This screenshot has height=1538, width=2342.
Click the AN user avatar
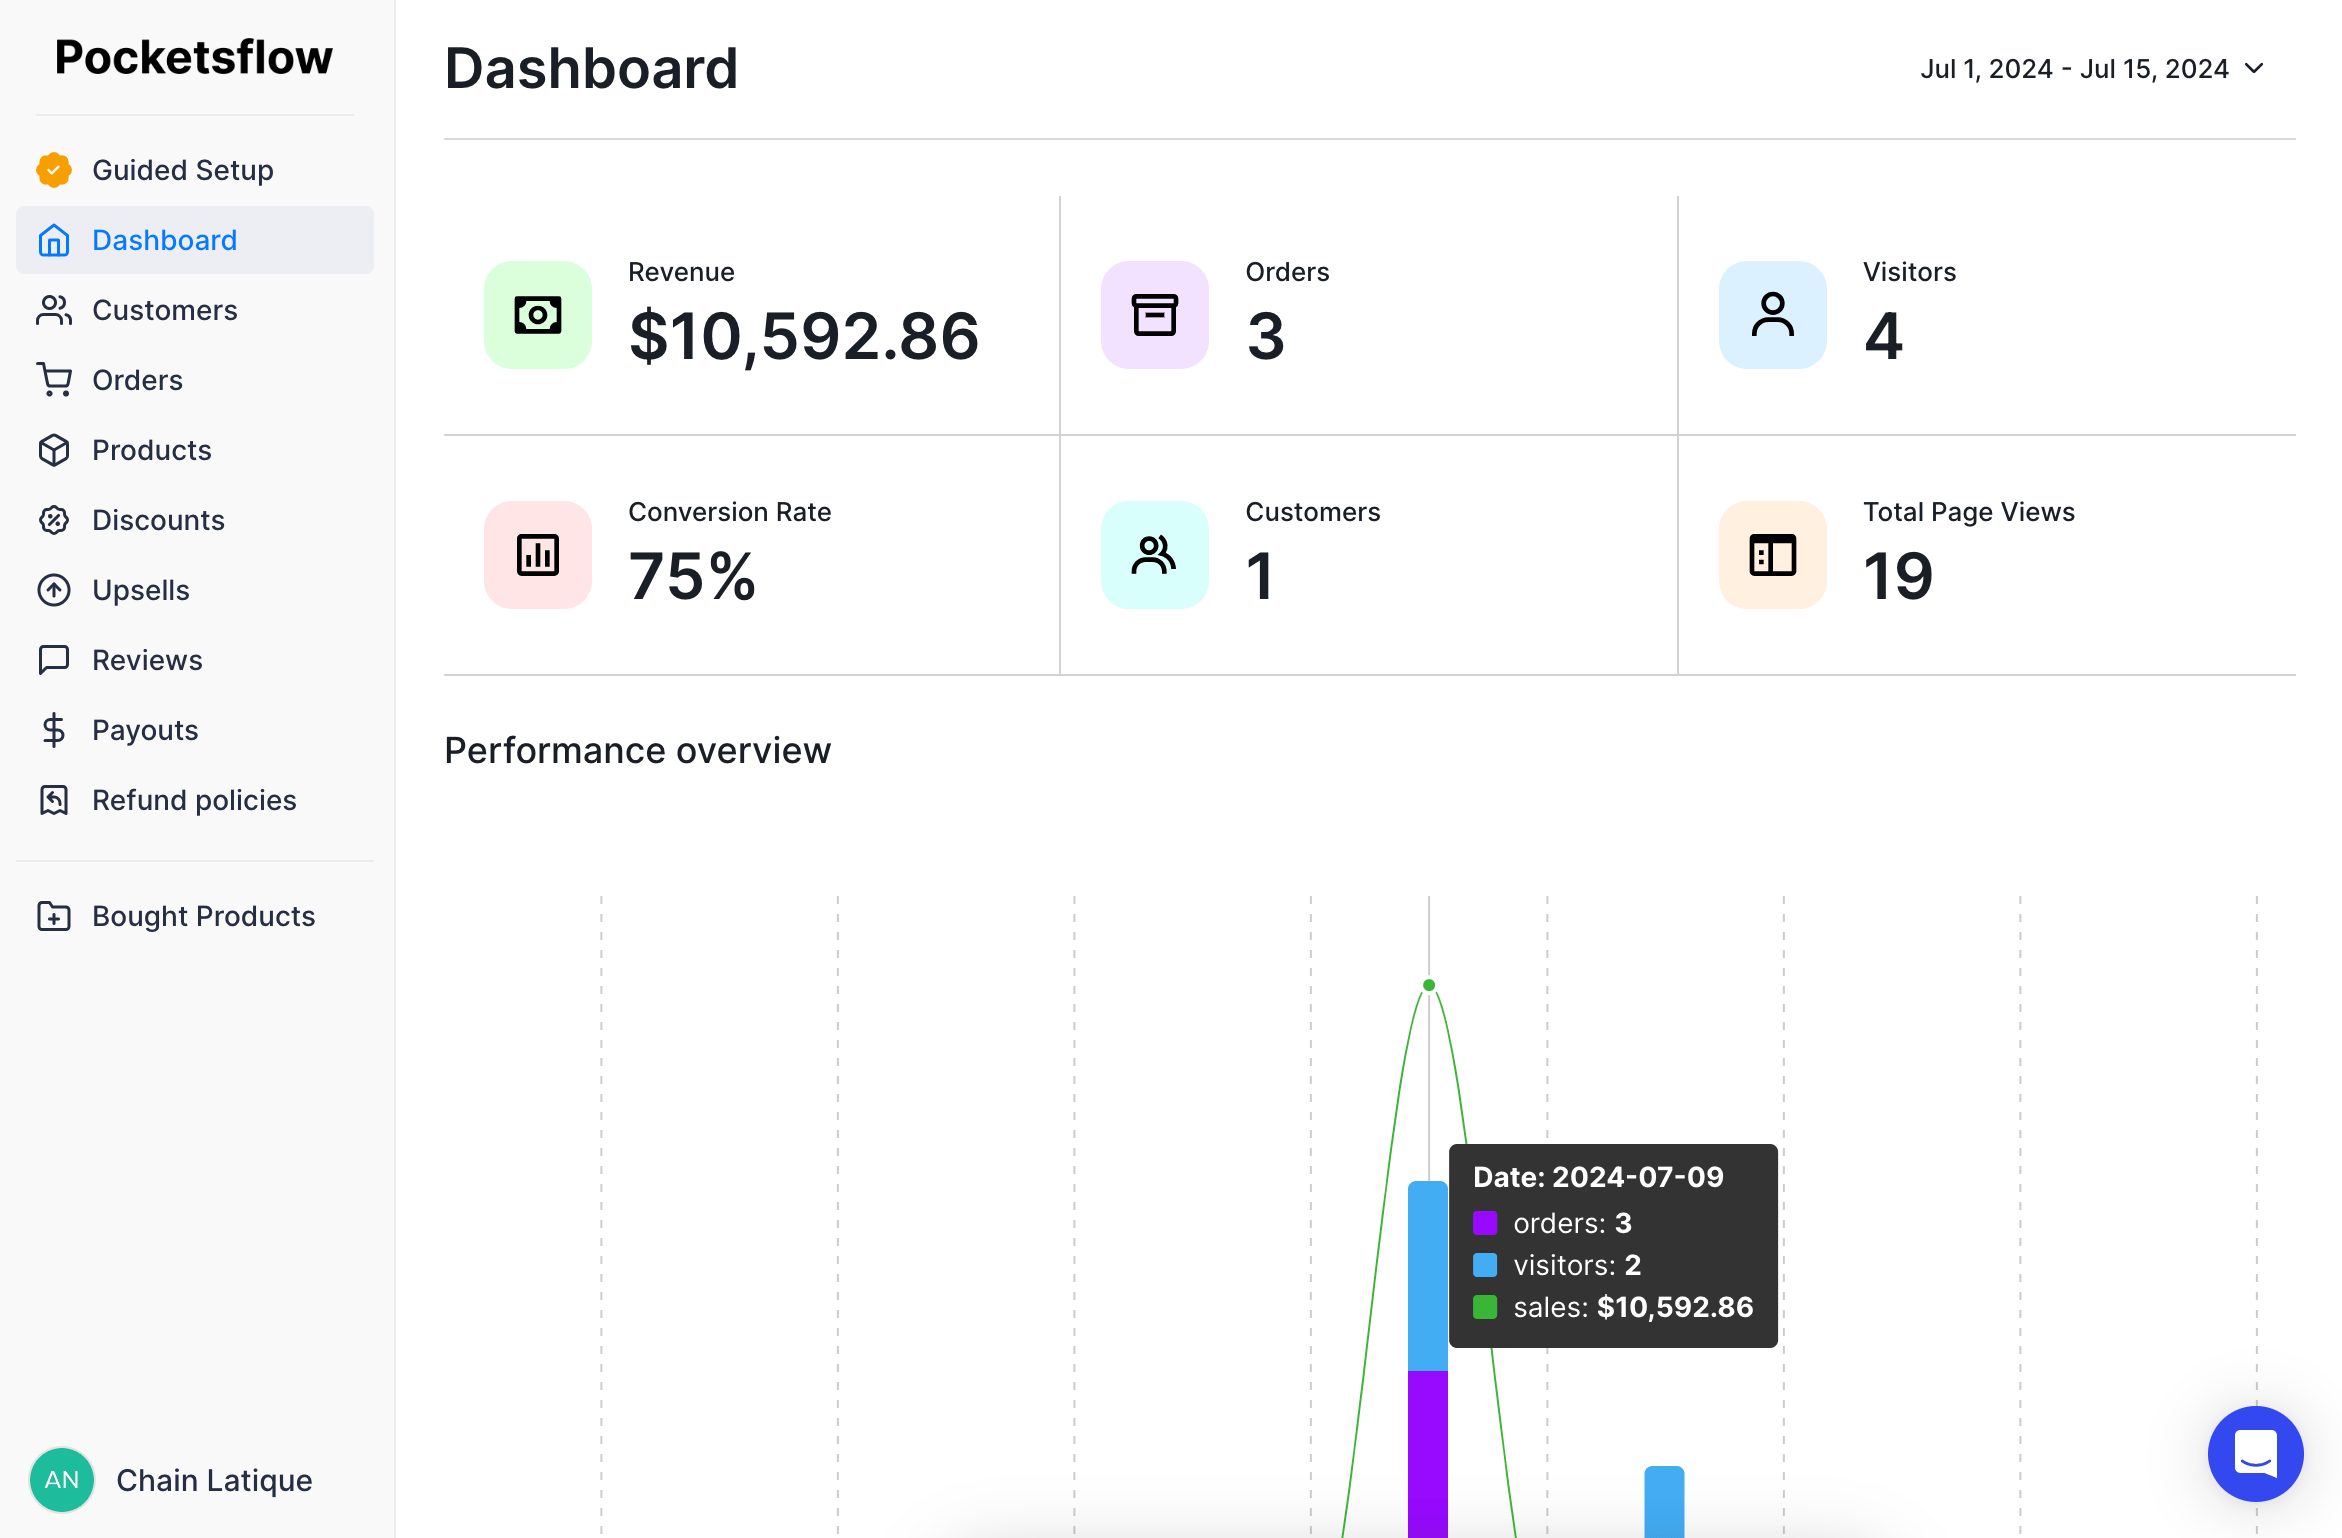click(x=62, y=1480)
